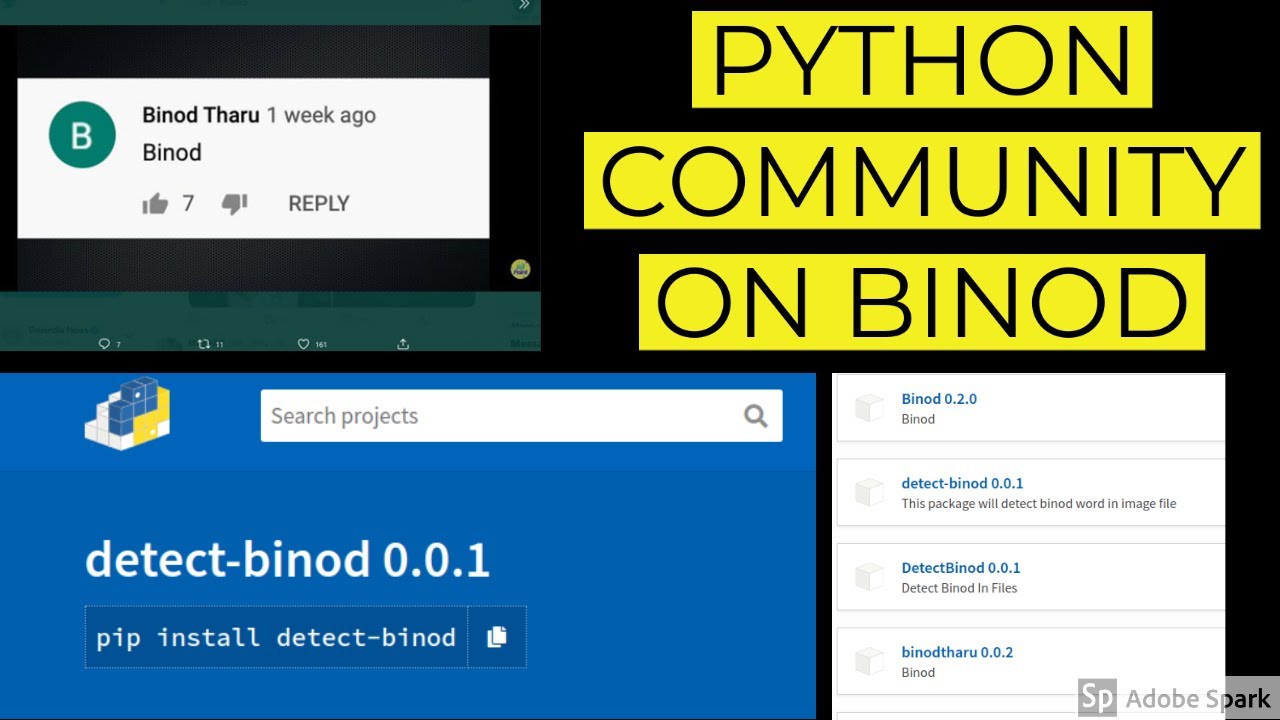Viewport: 1280px width, 720px height.
Task: Click the small round badge on video corner
Action: [520, 269]
